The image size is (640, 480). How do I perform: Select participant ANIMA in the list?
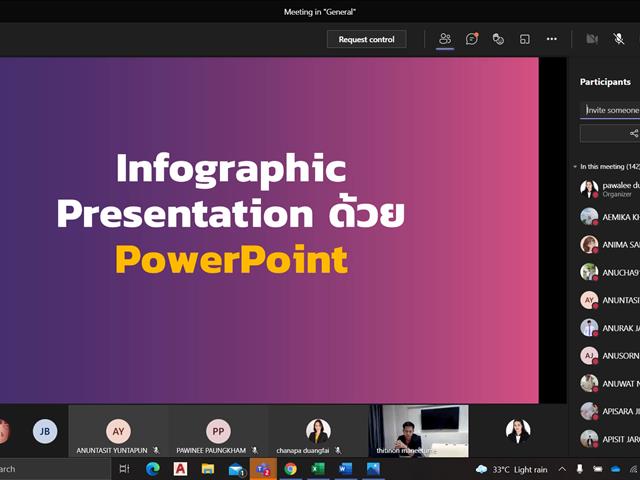tap(610, 244)
